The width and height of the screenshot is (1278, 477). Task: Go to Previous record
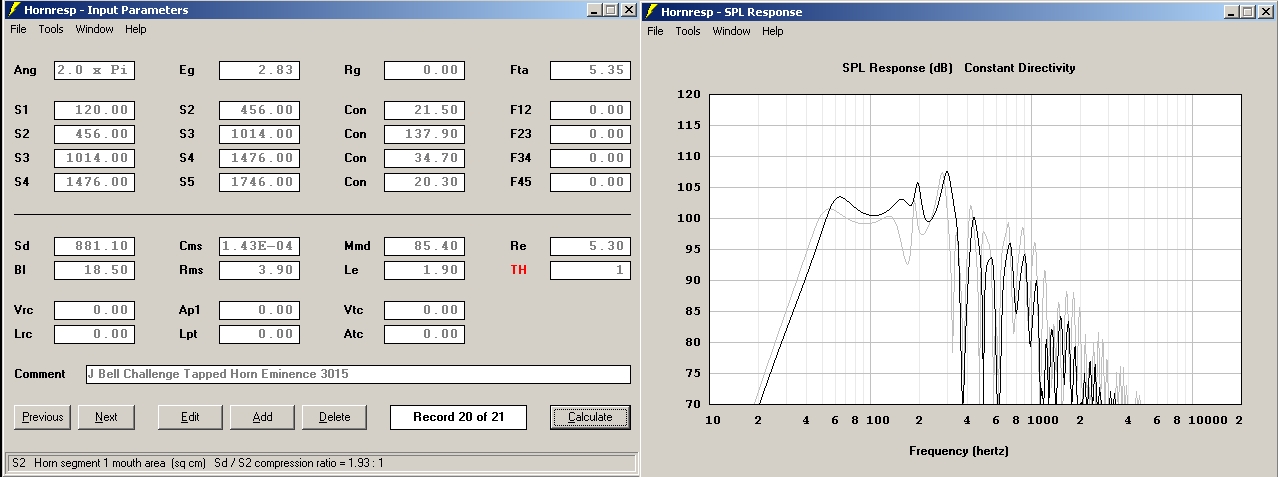42,417
